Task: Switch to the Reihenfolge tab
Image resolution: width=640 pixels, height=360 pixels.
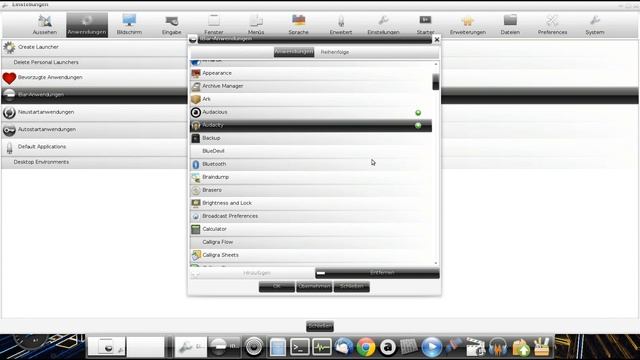Action: [x=335, y=52]
